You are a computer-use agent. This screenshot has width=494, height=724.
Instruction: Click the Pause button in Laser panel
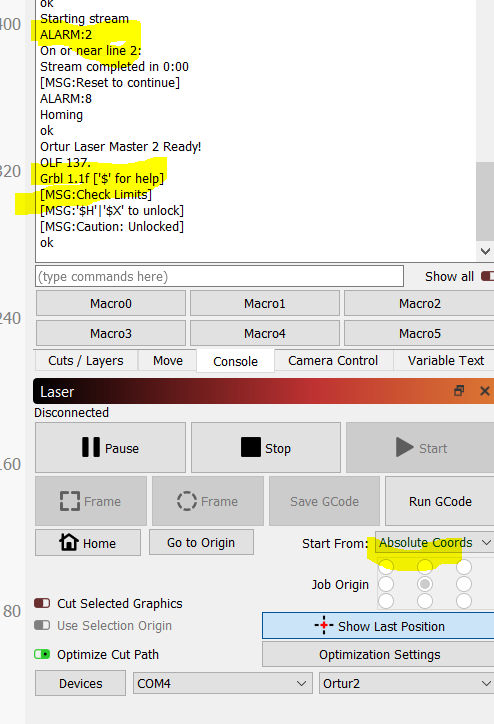[x=110, y=447]
